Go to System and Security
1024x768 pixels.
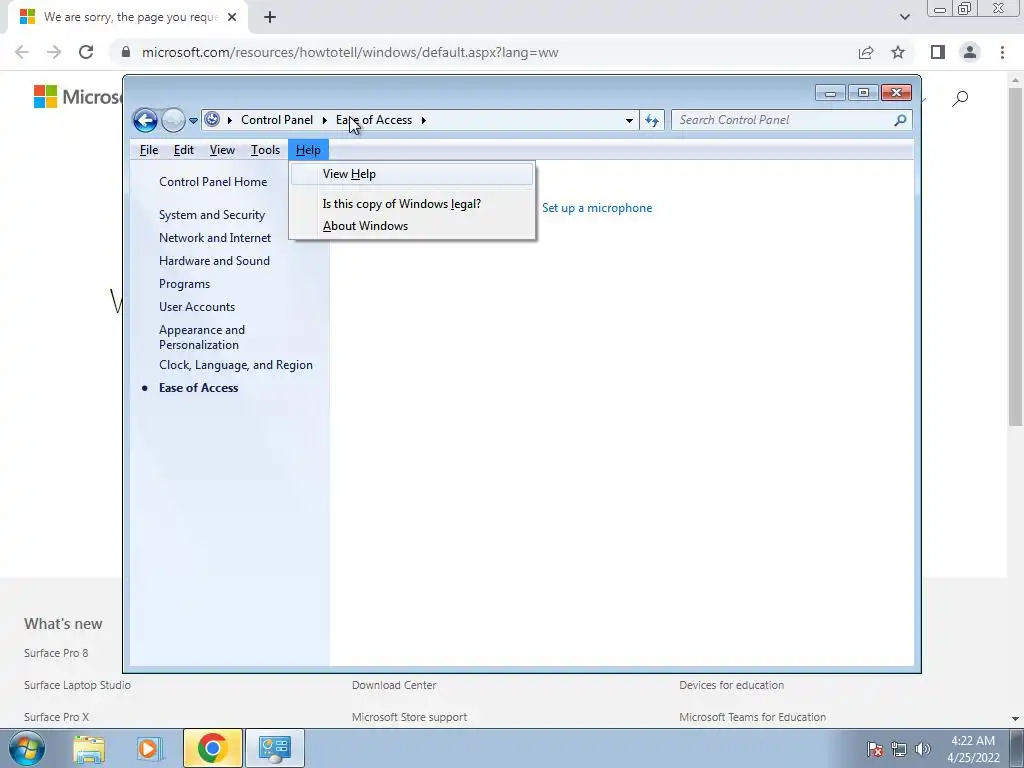click(212, 215)
